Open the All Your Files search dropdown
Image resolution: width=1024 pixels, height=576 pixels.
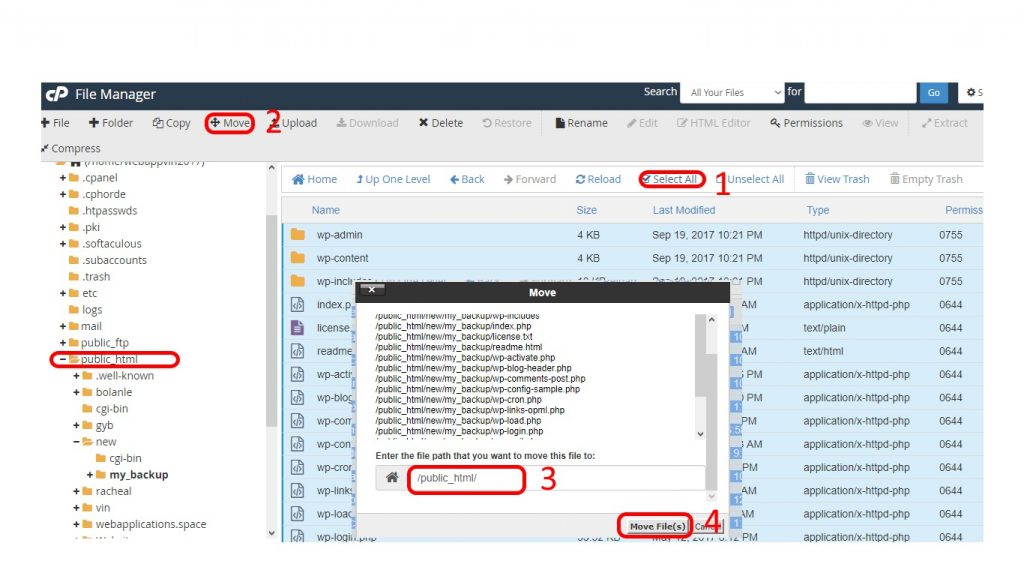tap(734, 93)
